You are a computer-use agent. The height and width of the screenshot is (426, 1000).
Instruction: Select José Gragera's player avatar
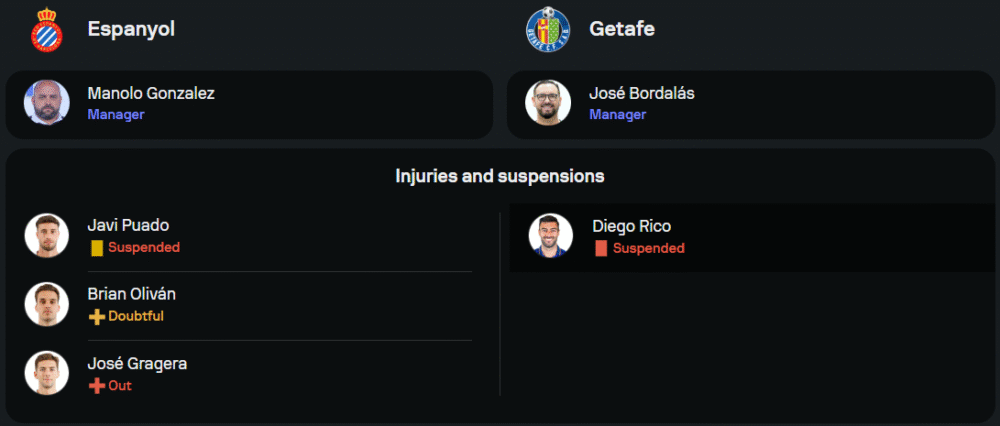[x=47, y=373]
